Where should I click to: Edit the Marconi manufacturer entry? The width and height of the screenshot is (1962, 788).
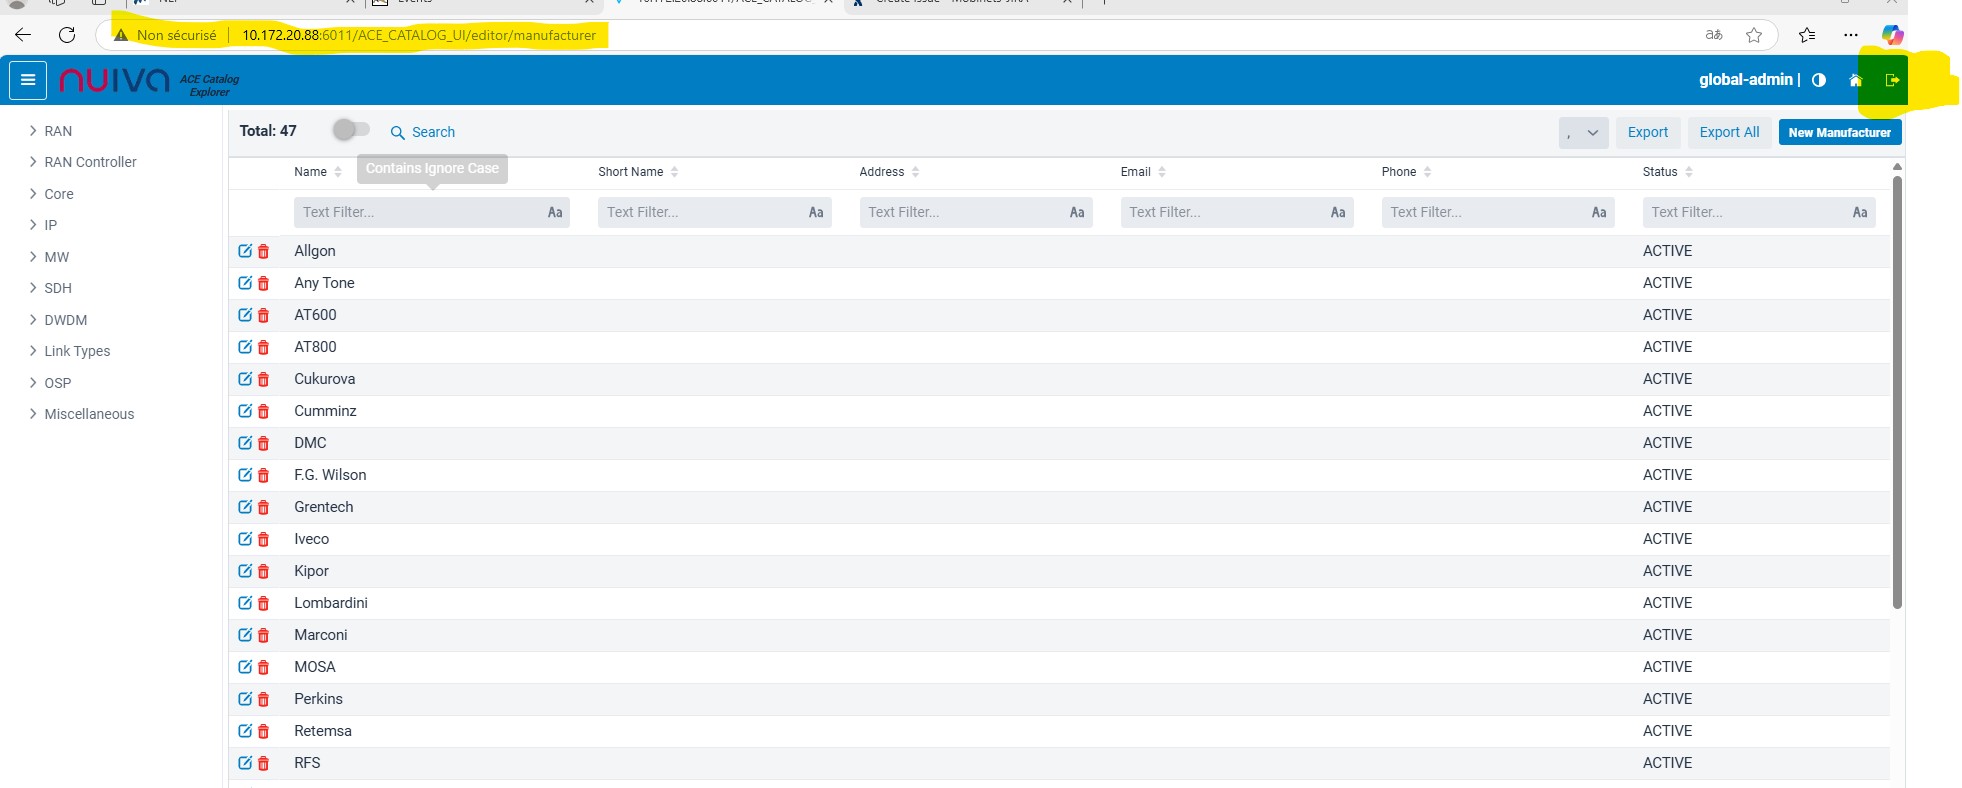coord(245,635)
